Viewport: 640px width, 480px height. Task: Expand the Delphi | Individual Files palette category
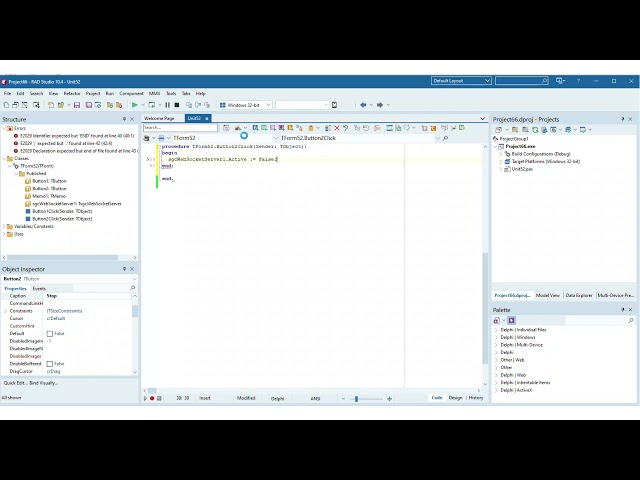pyautogui.click(x=496, y=330)
